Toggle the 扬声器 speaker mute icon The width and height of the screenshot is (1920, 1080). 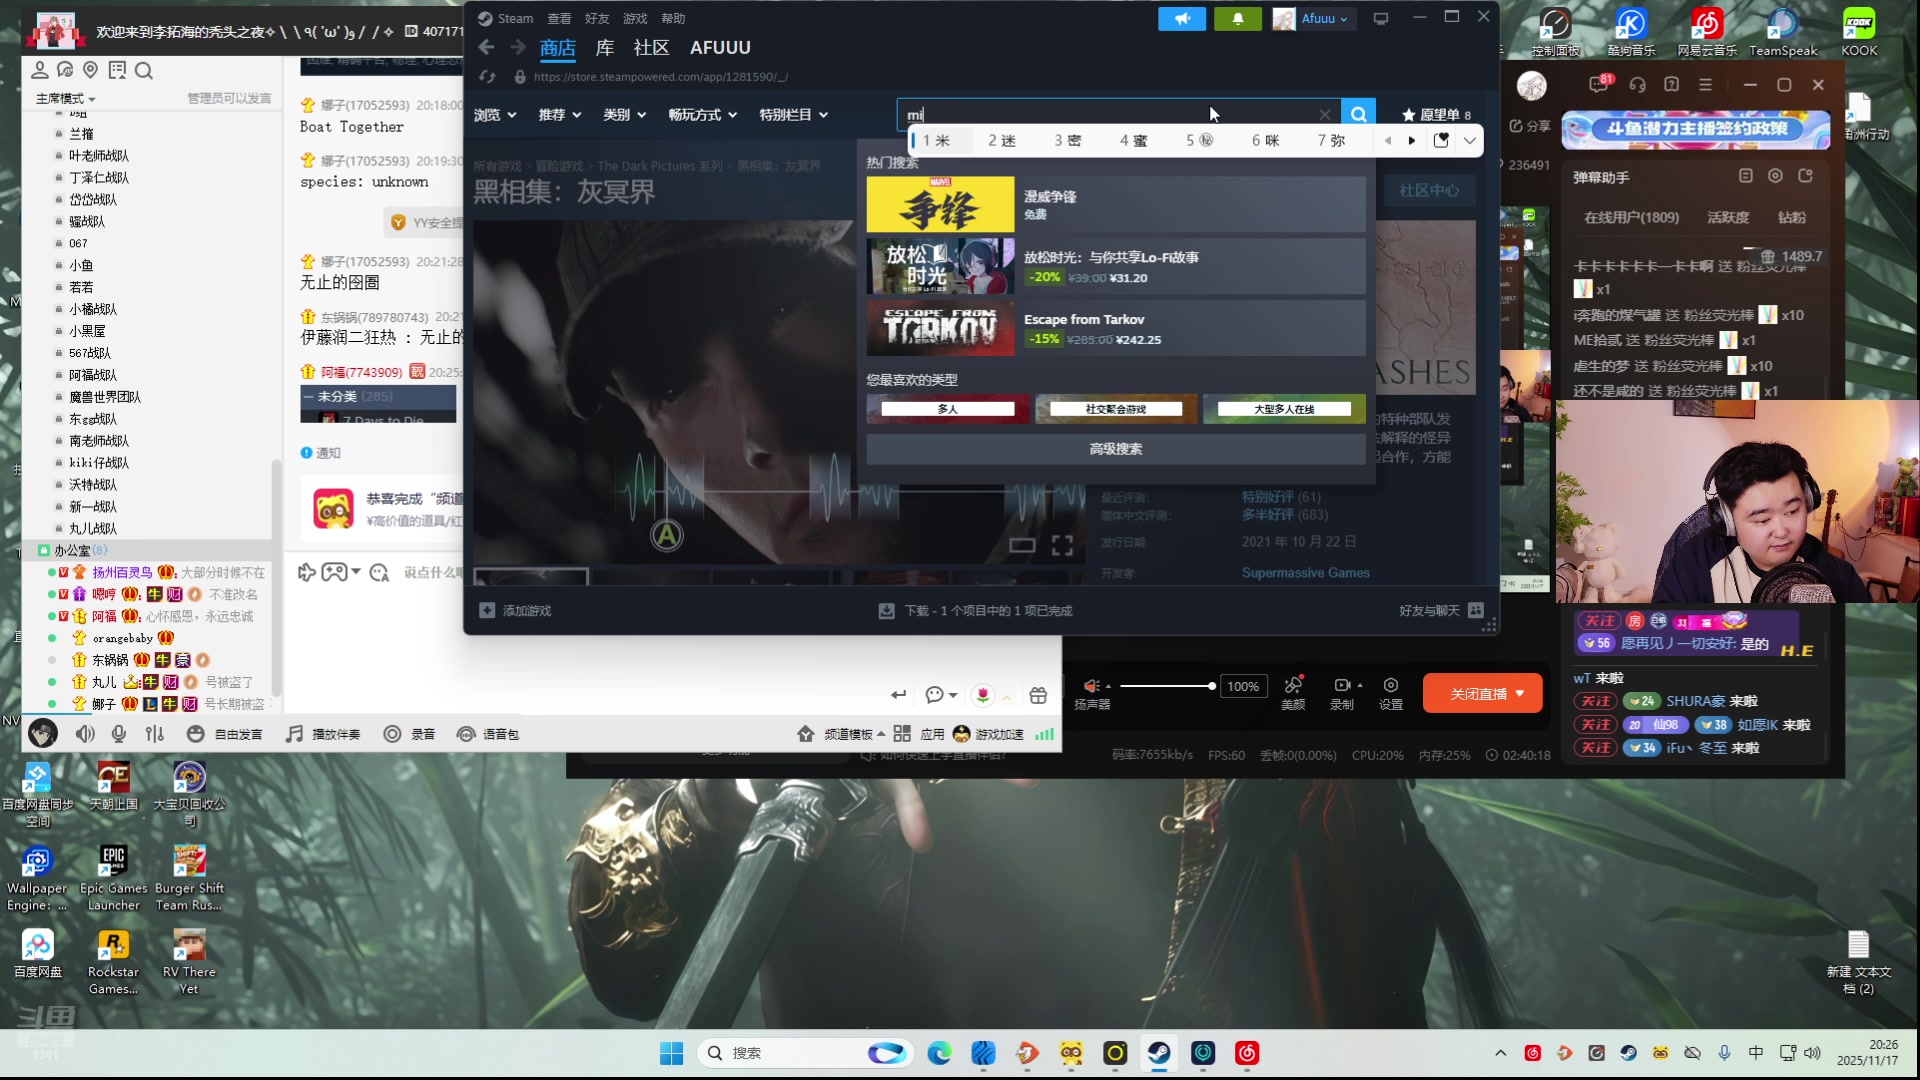click(1091, 687)
